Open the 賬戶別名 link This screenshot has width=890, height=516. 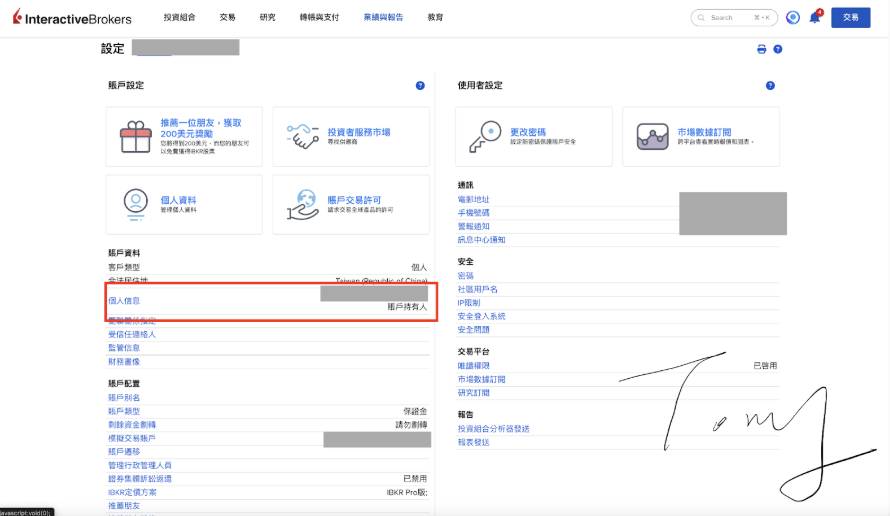click(124, 398)
